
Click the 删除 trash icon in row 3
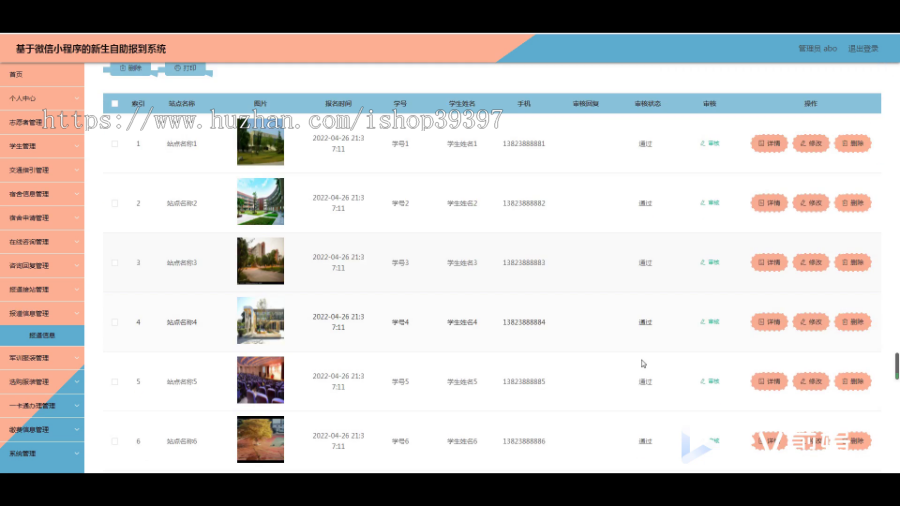click(x=853, y=263)
